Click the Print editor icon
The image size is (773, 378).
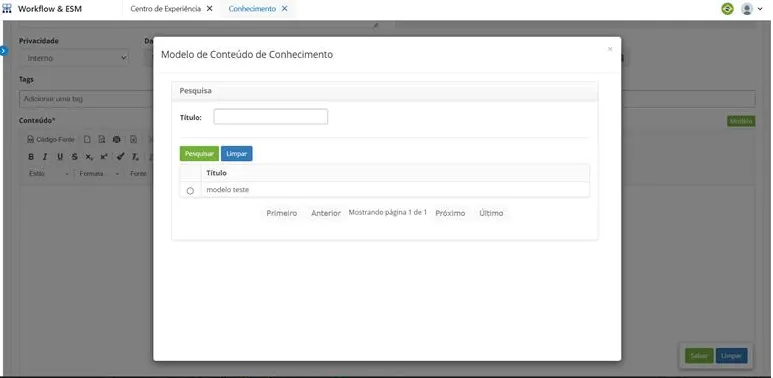click(x=117, y=139)
